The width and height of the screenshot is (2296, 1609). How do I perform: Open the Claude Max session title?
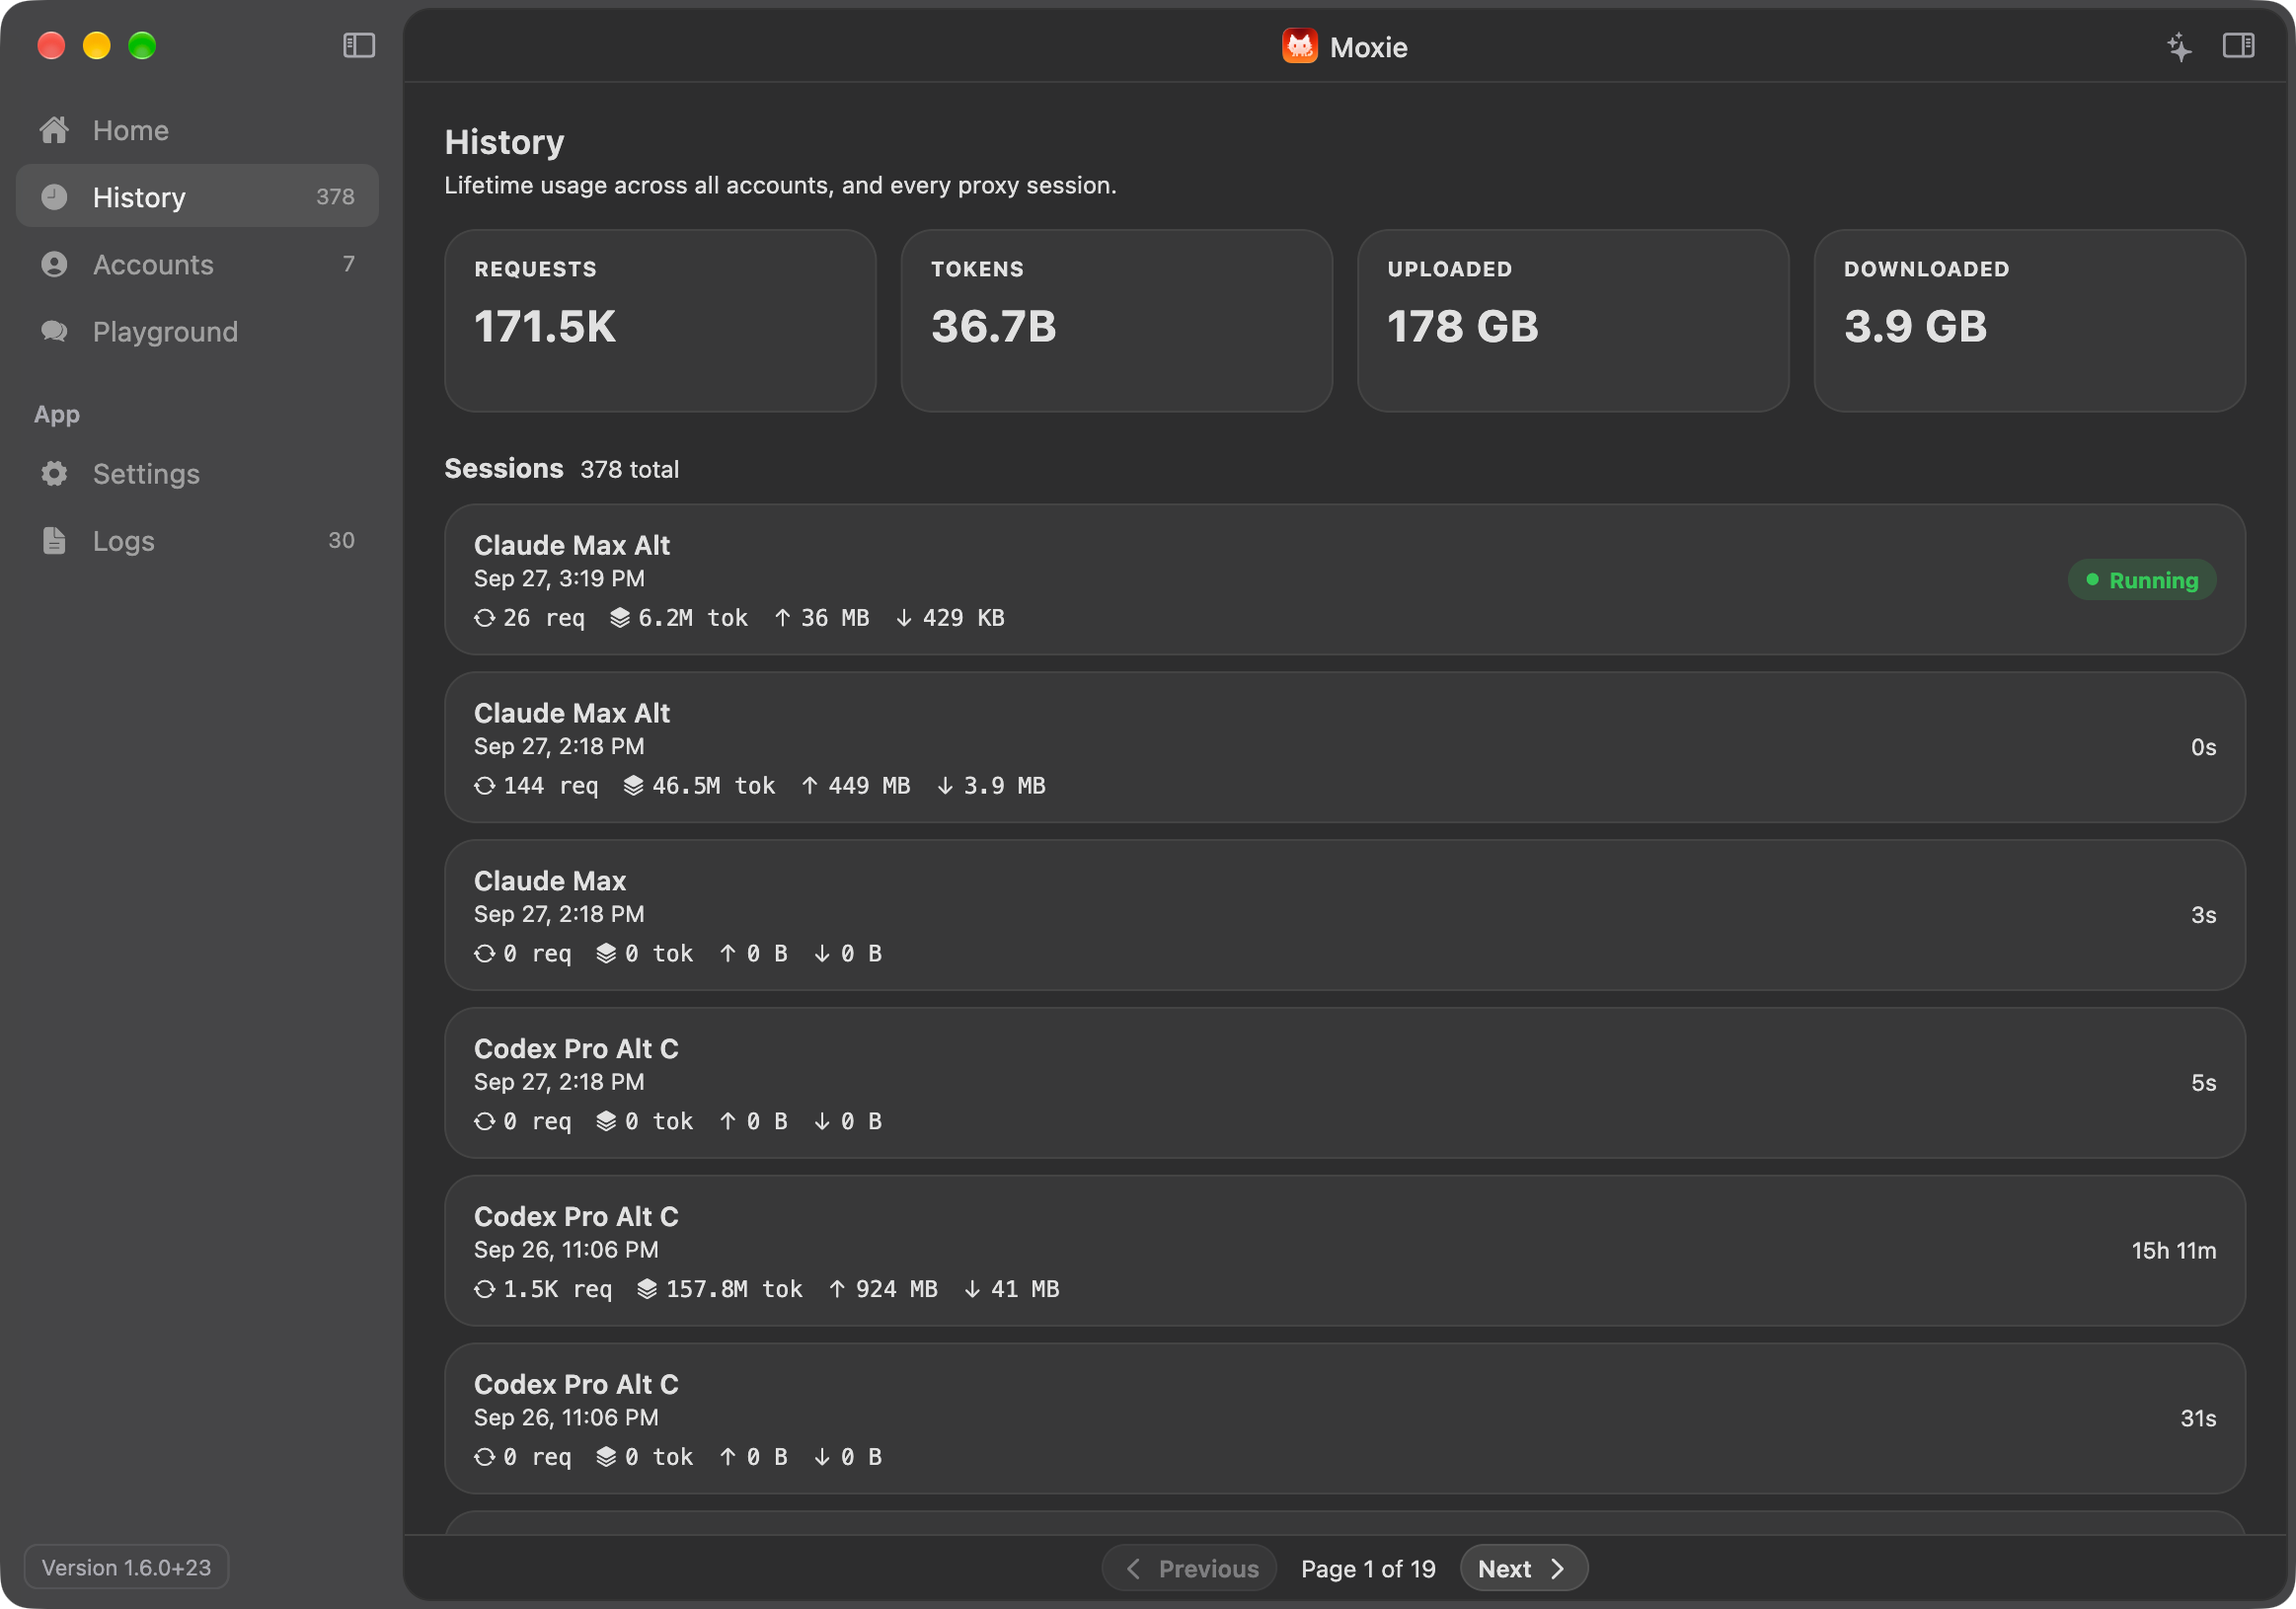click(x=550, y=881)
